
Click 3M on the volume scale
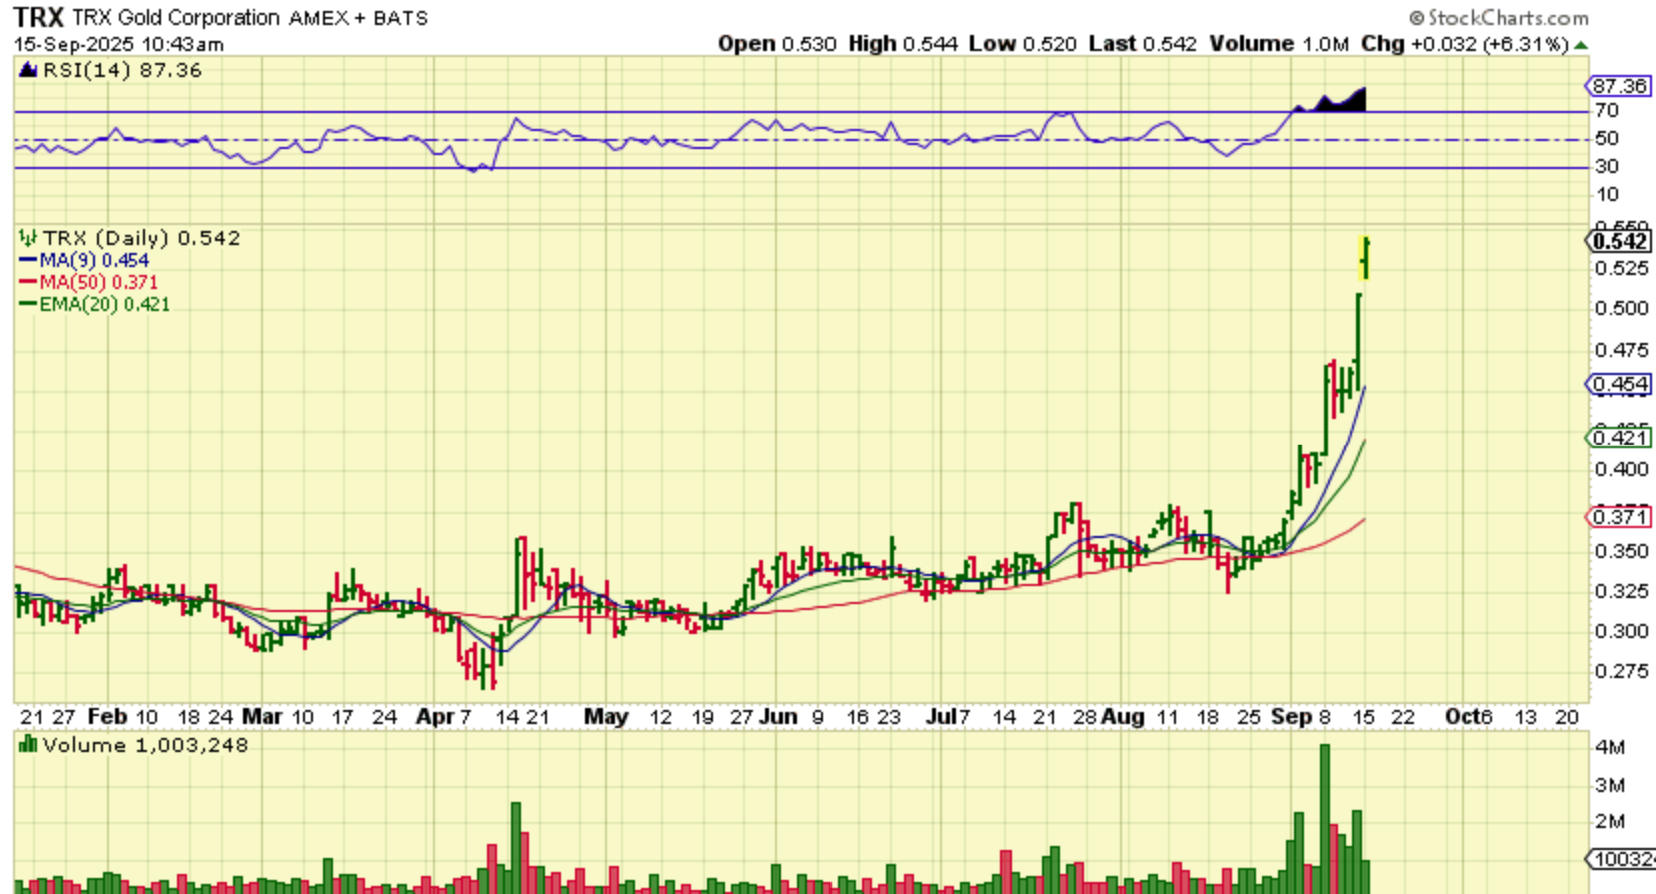[x=1609, y=785]
